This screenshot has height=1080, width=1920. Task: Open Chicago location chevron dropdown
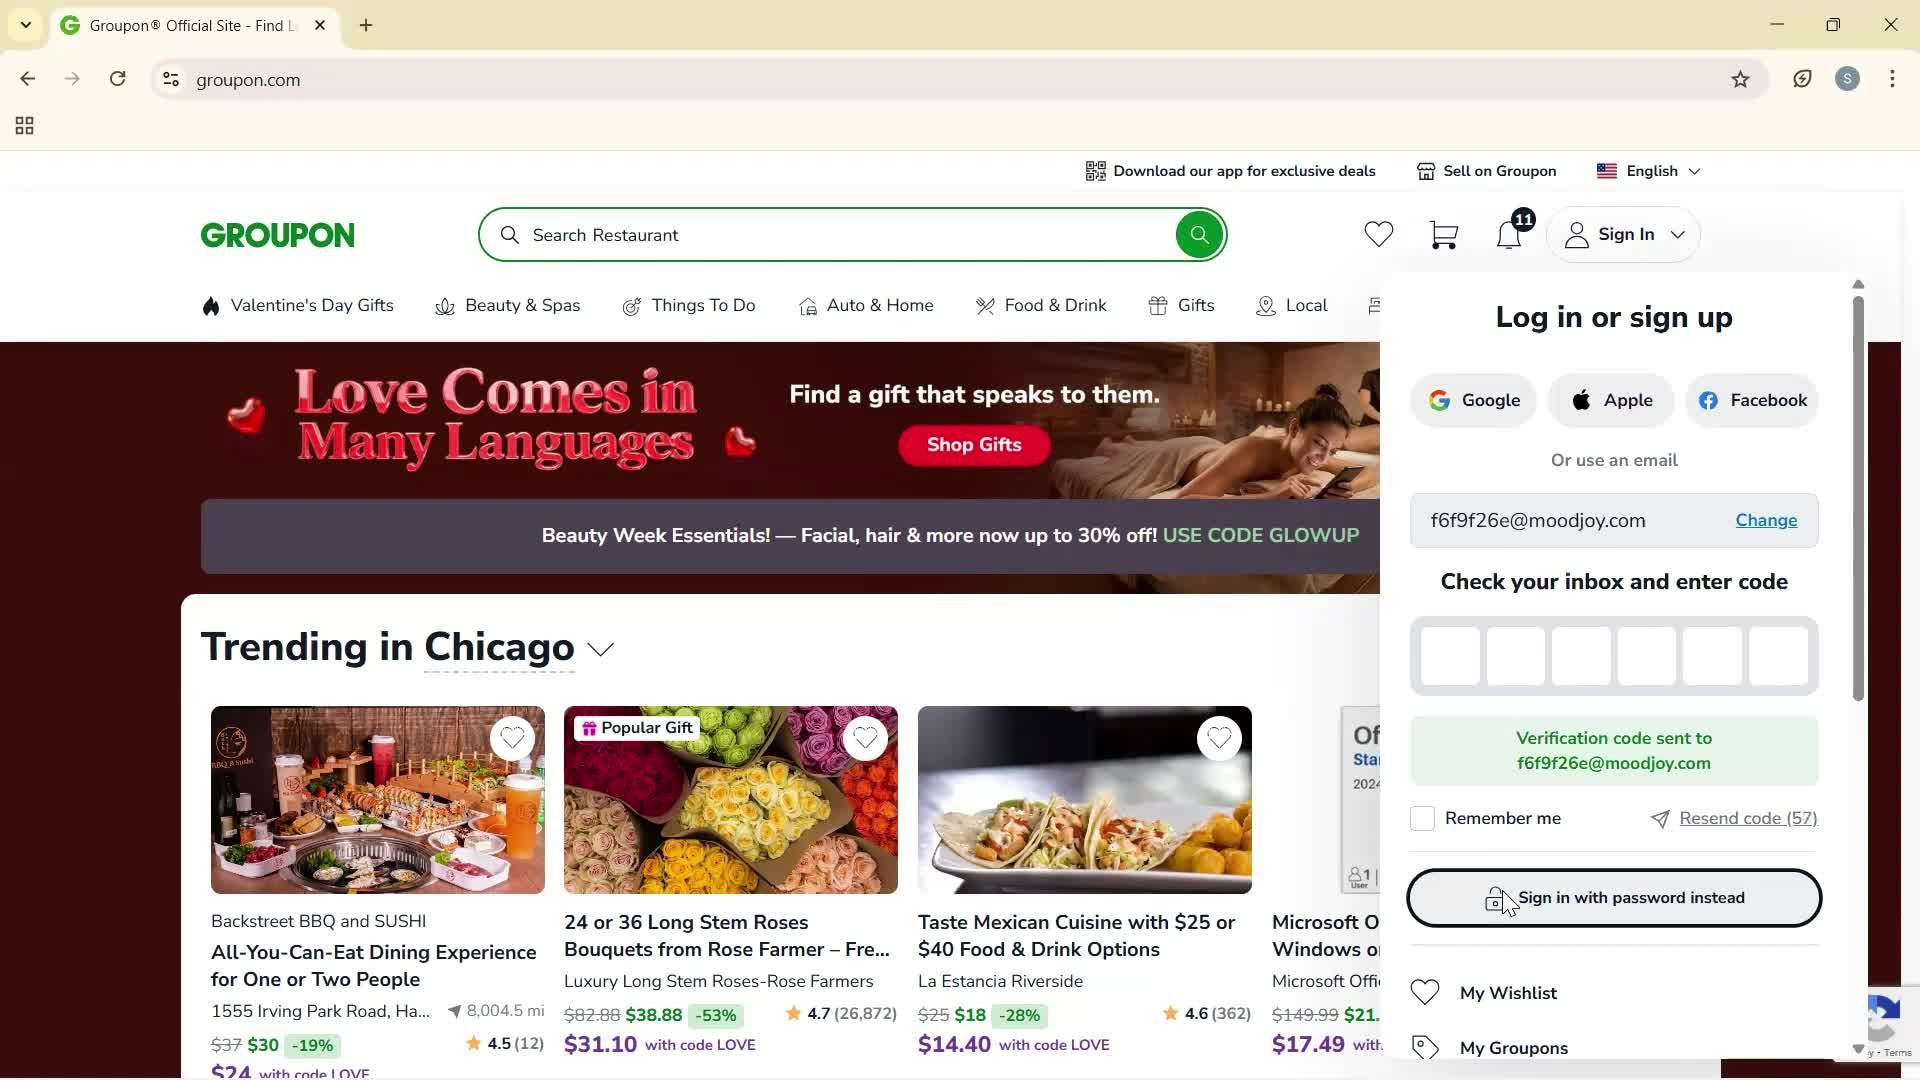(x=601, y=650)
